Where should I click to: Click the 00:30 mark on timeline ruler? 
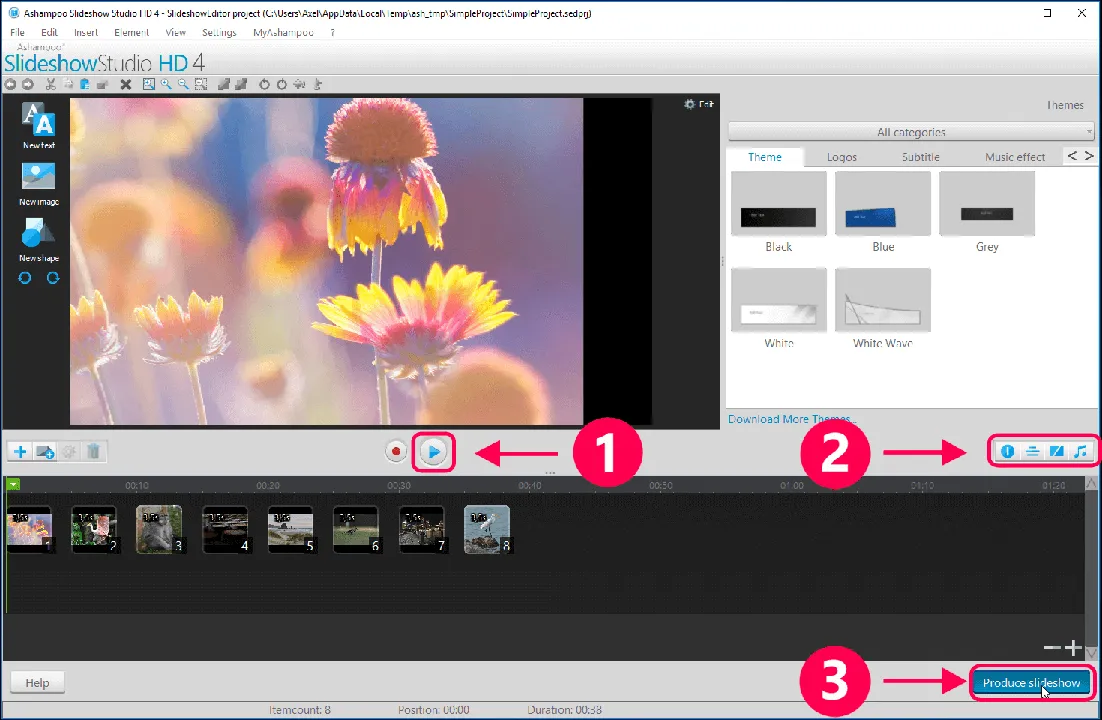click(398, 485)
